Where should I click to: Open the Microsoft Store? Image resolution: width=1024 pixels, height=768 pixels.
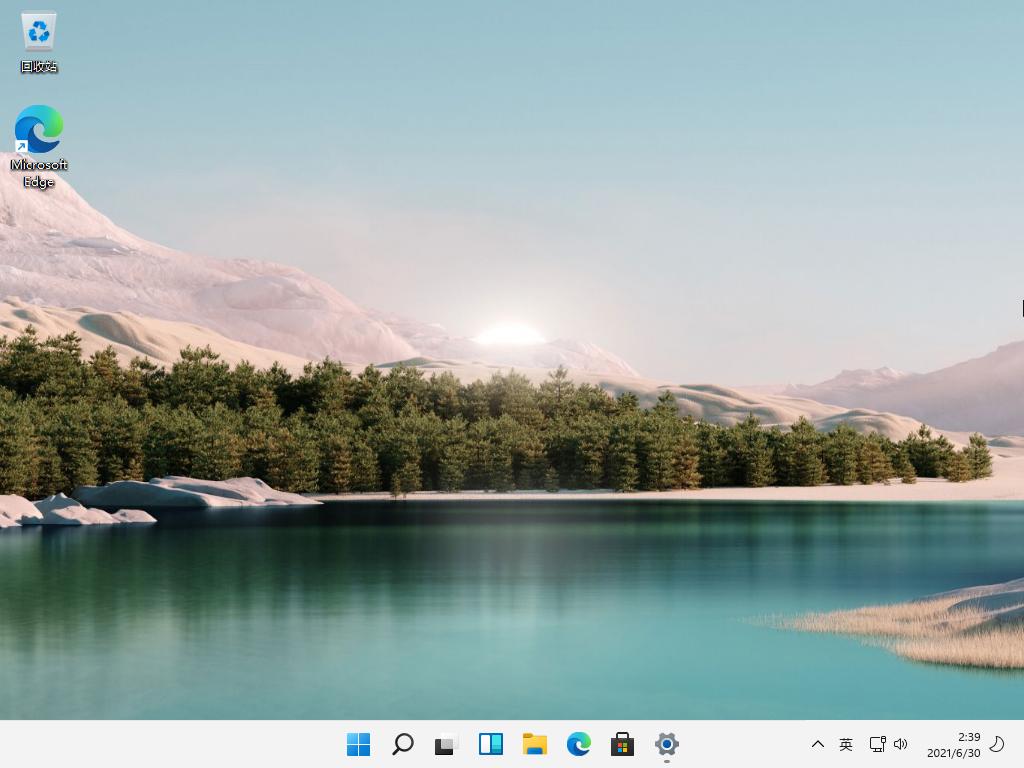(x=621, y=744)
